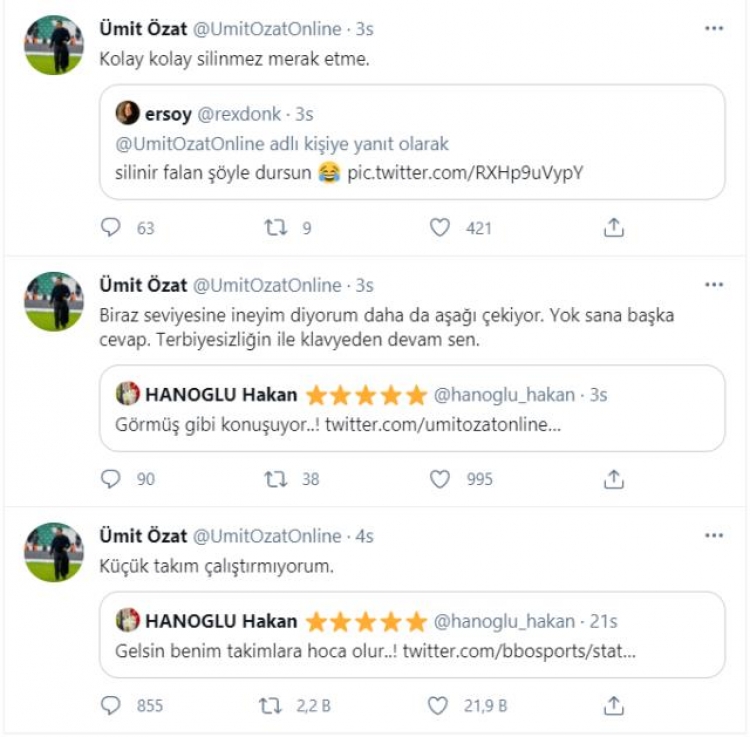The width and height of the screenshot is (750, 737).
Task: Share the 'Biraz seviyesine ineyim' tweet
Action: (614, 479)
